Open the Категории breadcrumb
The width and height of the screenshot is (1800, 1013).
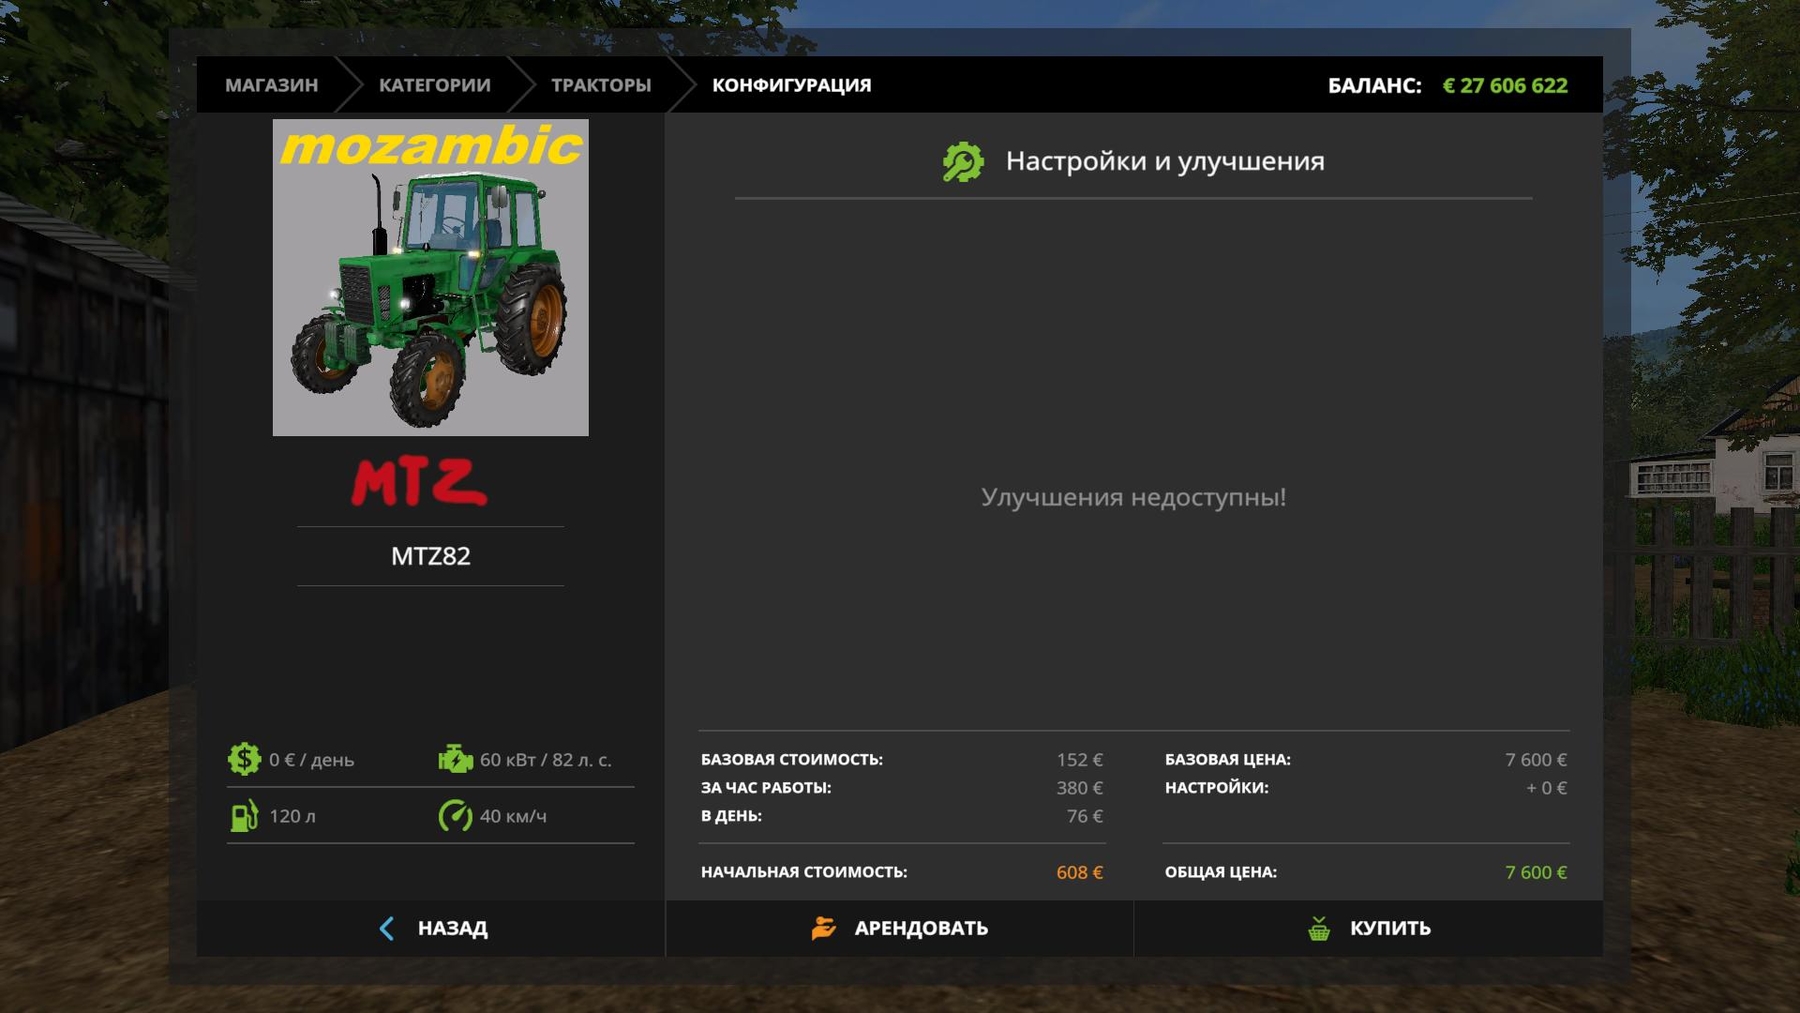pyautogui.click(x=434, y=85)
